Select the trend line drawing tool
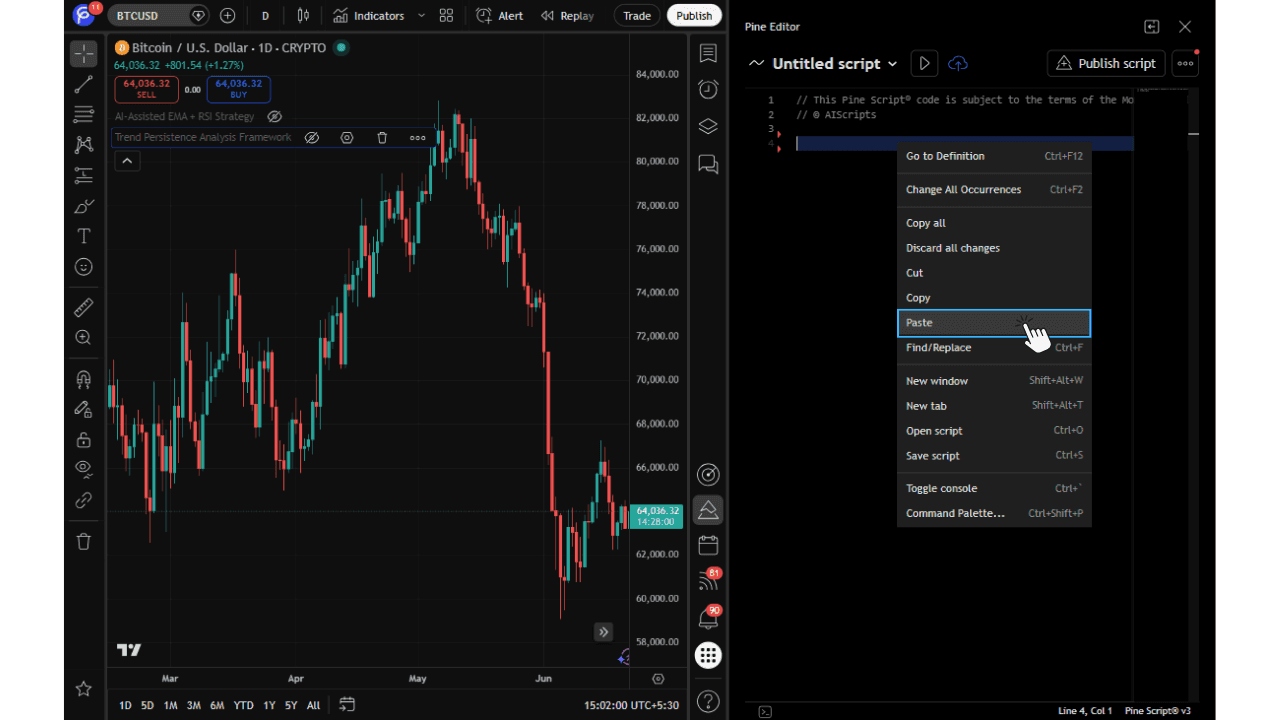Screen dimensions: 1280x720 coord(84,85)
